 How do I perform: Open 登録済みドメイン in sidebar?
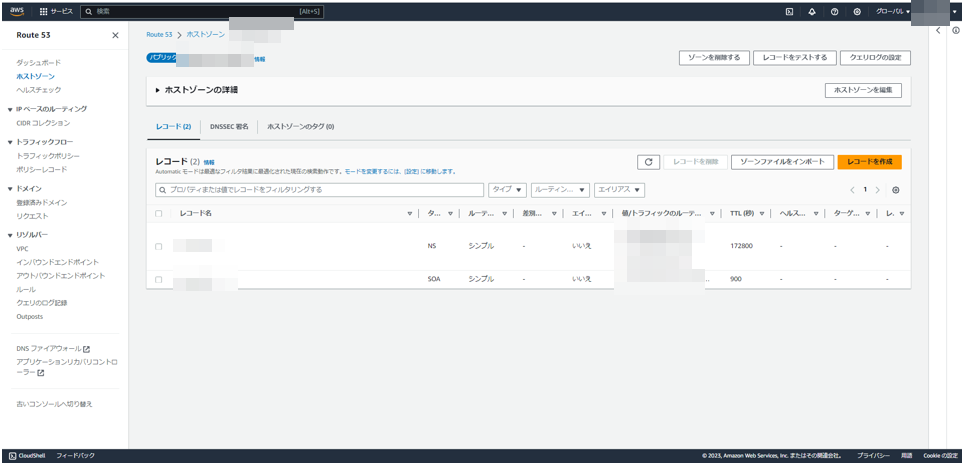(42, 203)
